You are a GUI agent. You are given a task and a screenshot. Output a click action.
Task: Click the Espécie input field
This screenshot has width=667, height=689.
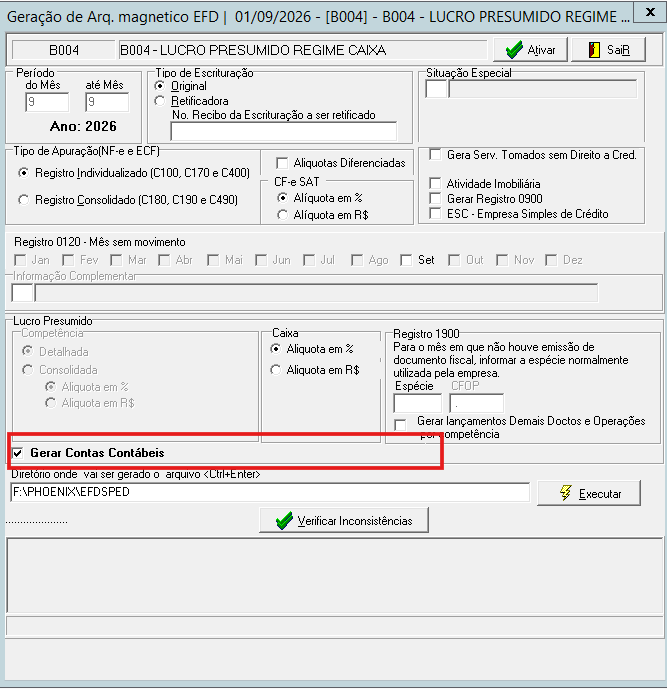(417, 403)
